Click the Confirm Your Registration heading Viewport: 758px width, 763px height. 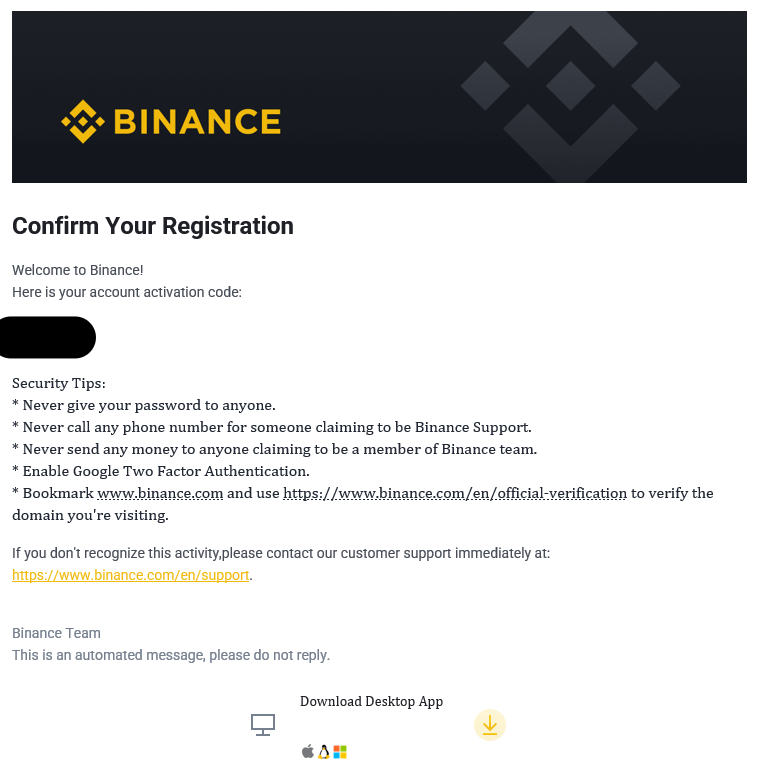153,226
